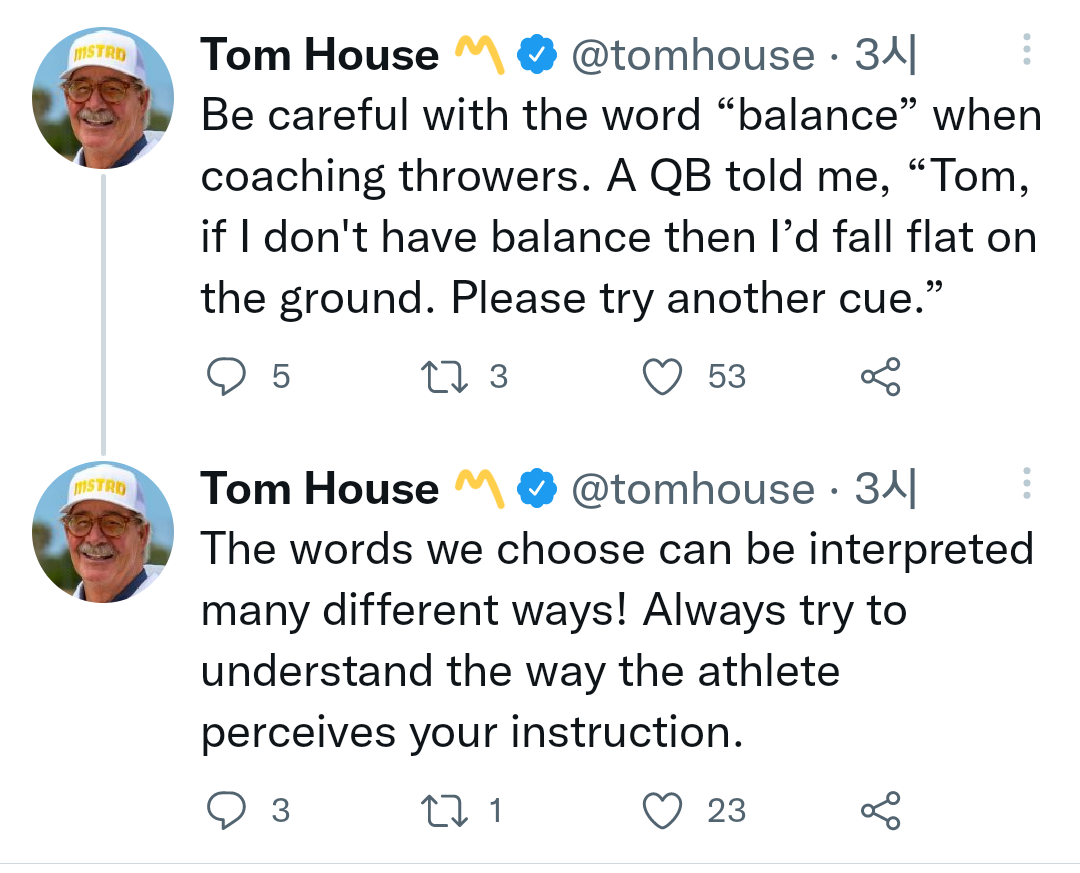Open the first tweet's 3시 timestamp
1080x873 pixels.
pos(886,54)
